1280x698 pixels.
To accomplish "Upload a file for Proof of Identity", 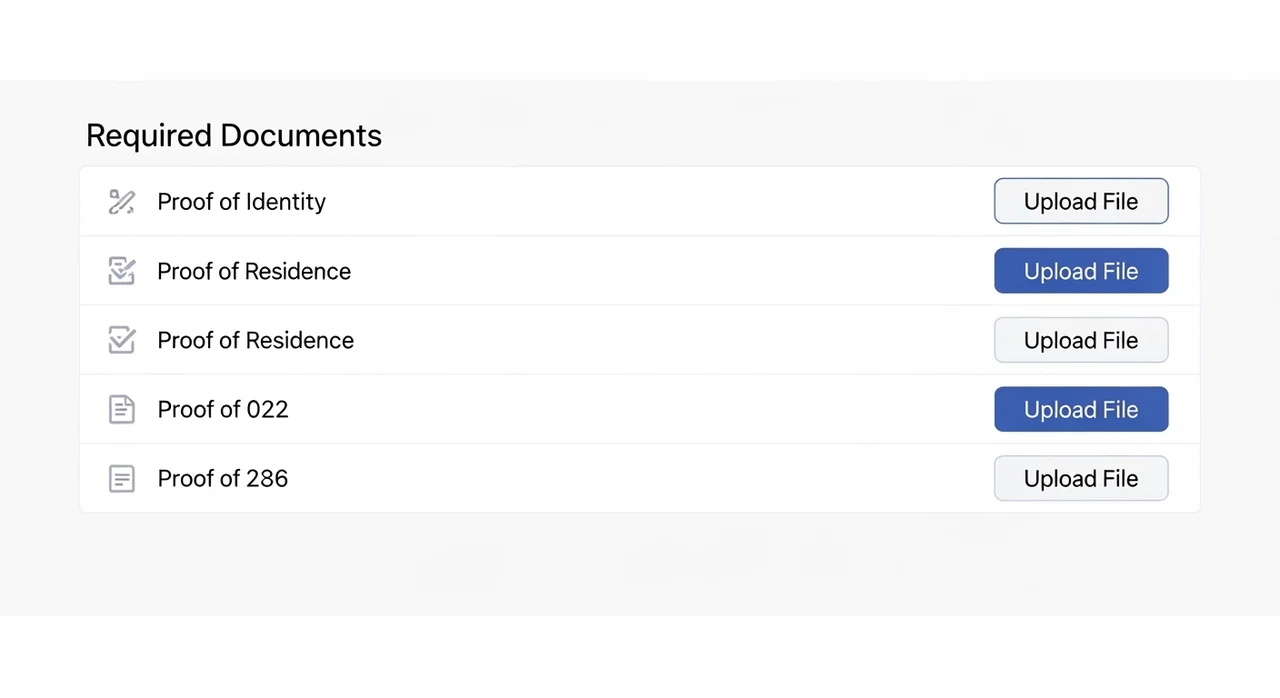I will tap(1080, 201).
